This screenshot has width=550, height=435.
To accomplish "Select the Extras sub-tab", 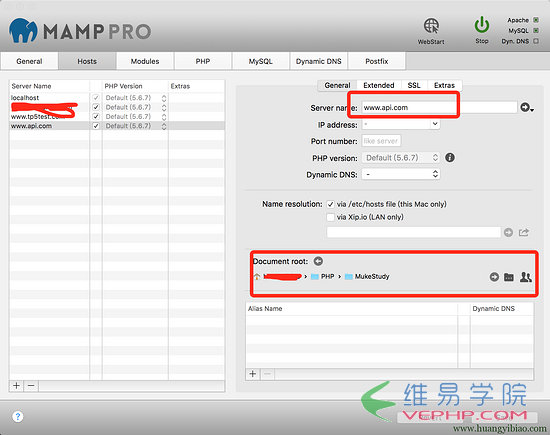I will coord(444,85).
